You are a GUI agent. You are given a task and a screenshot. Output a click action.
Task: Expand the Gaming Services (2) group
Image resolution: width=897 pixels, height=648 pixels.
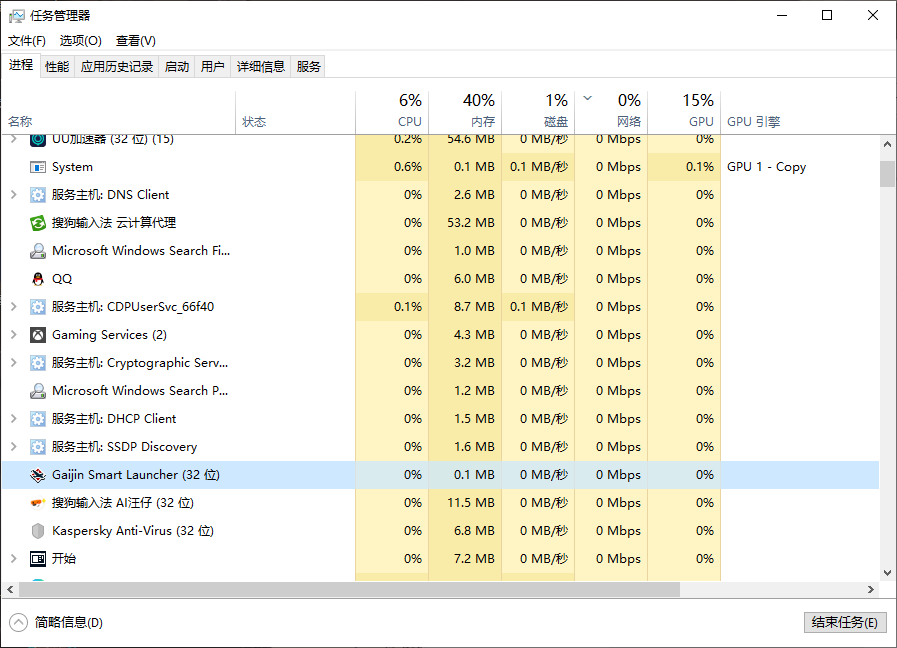(14, 335)
